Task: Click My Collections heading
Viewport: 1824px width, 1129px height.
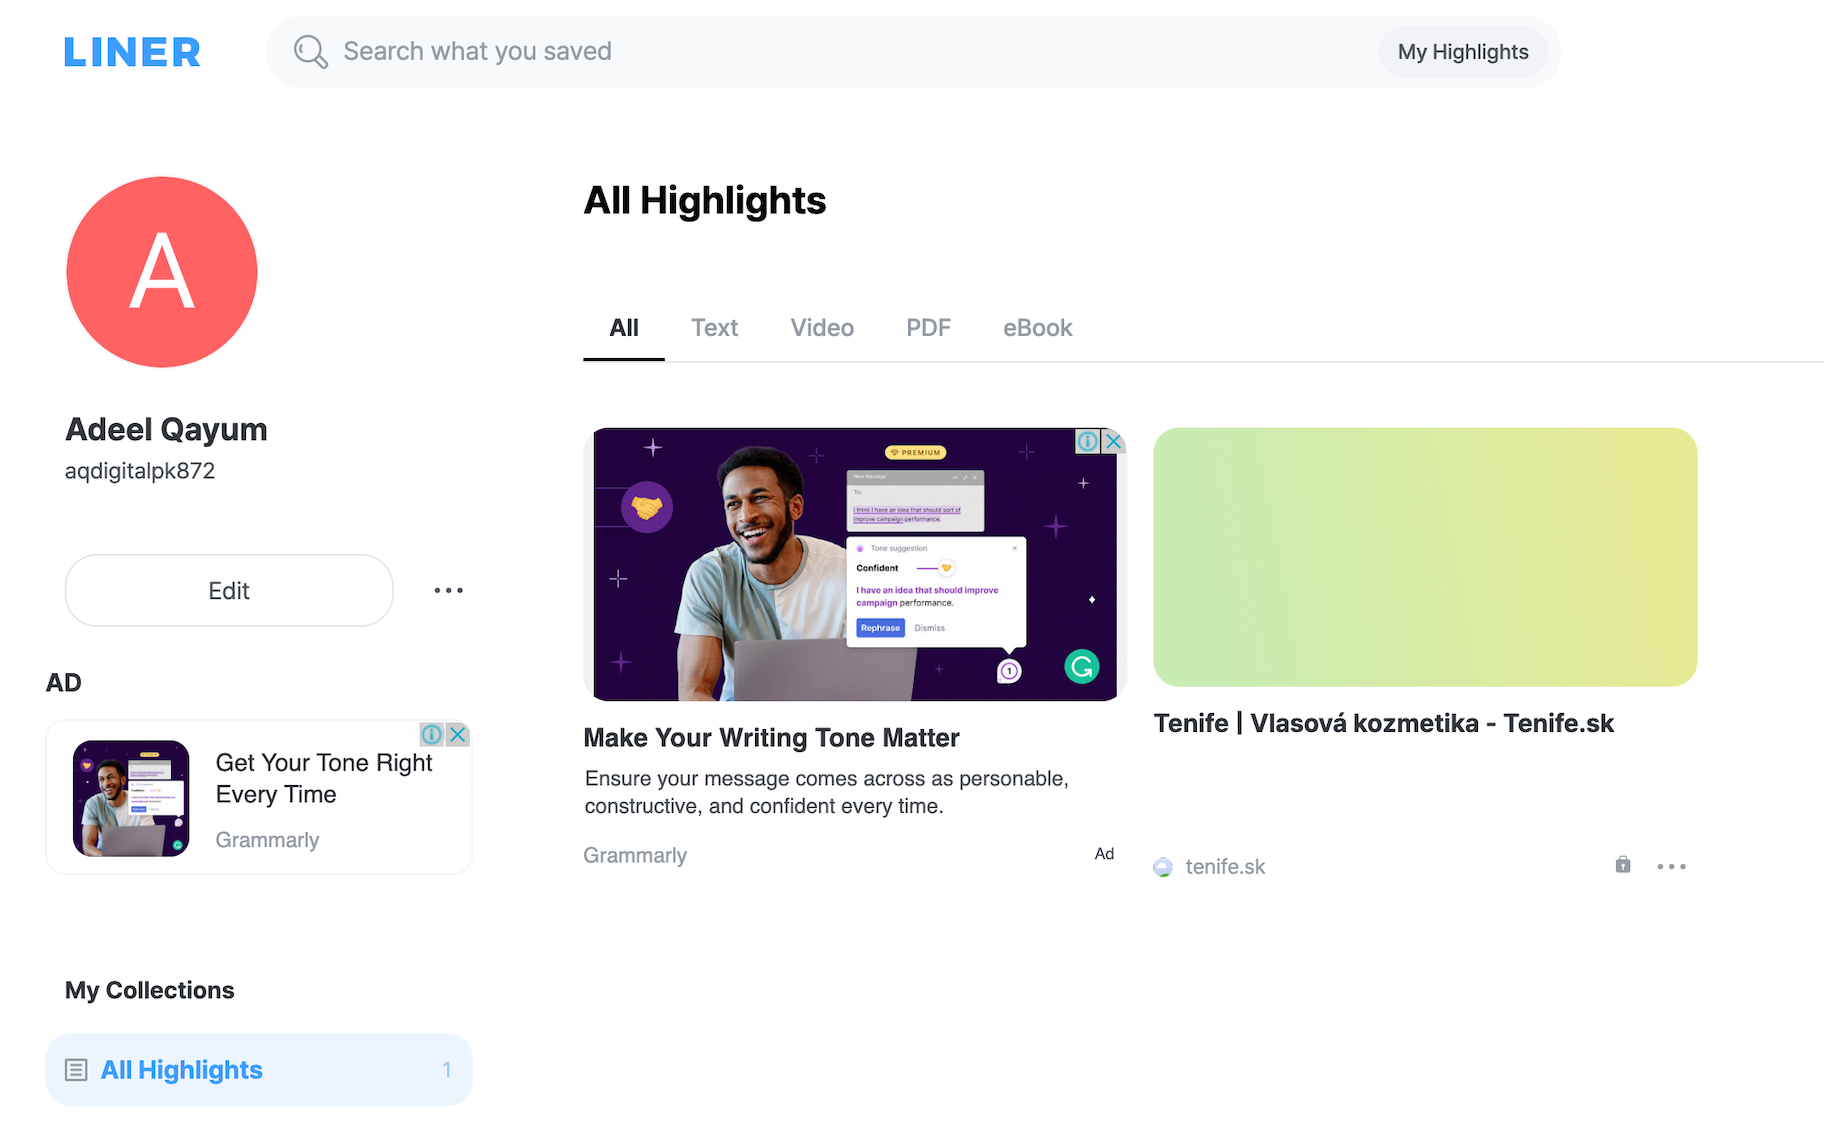Action: pos(150,990)
